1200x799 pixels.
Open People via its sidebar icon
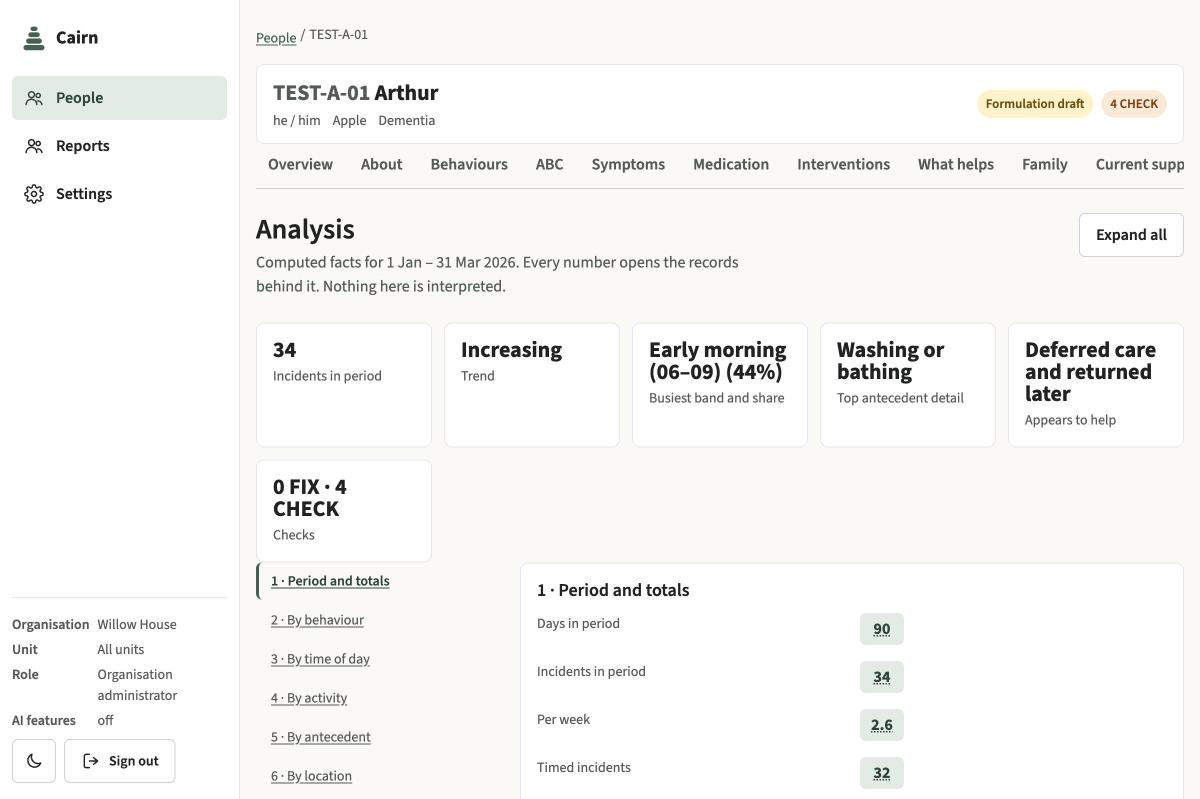(x=34, y=98)
